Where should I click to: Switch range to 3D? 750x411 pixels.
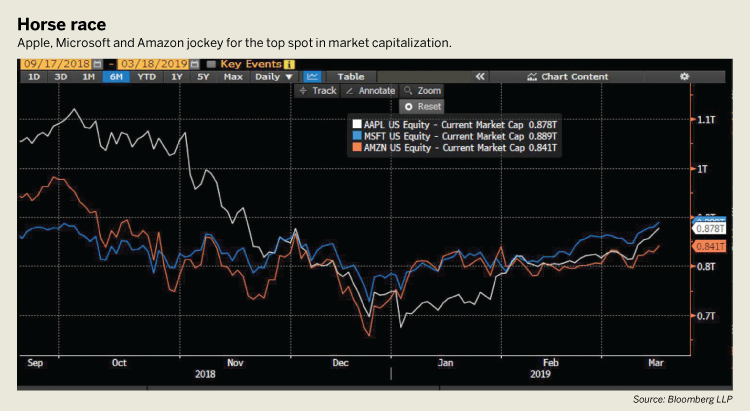point(61,77)
